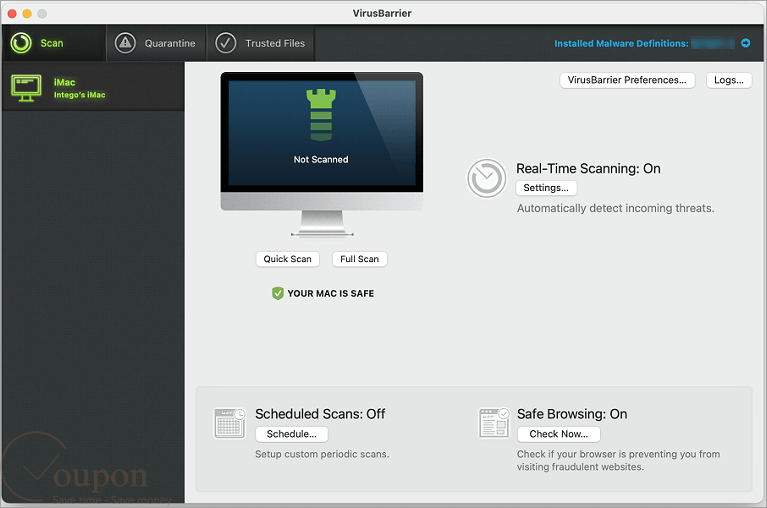Image resolution: width=767 pixels, height=508 pixels.
Task: Click the 'Not Scanned' status text
Action: (321, 159)
